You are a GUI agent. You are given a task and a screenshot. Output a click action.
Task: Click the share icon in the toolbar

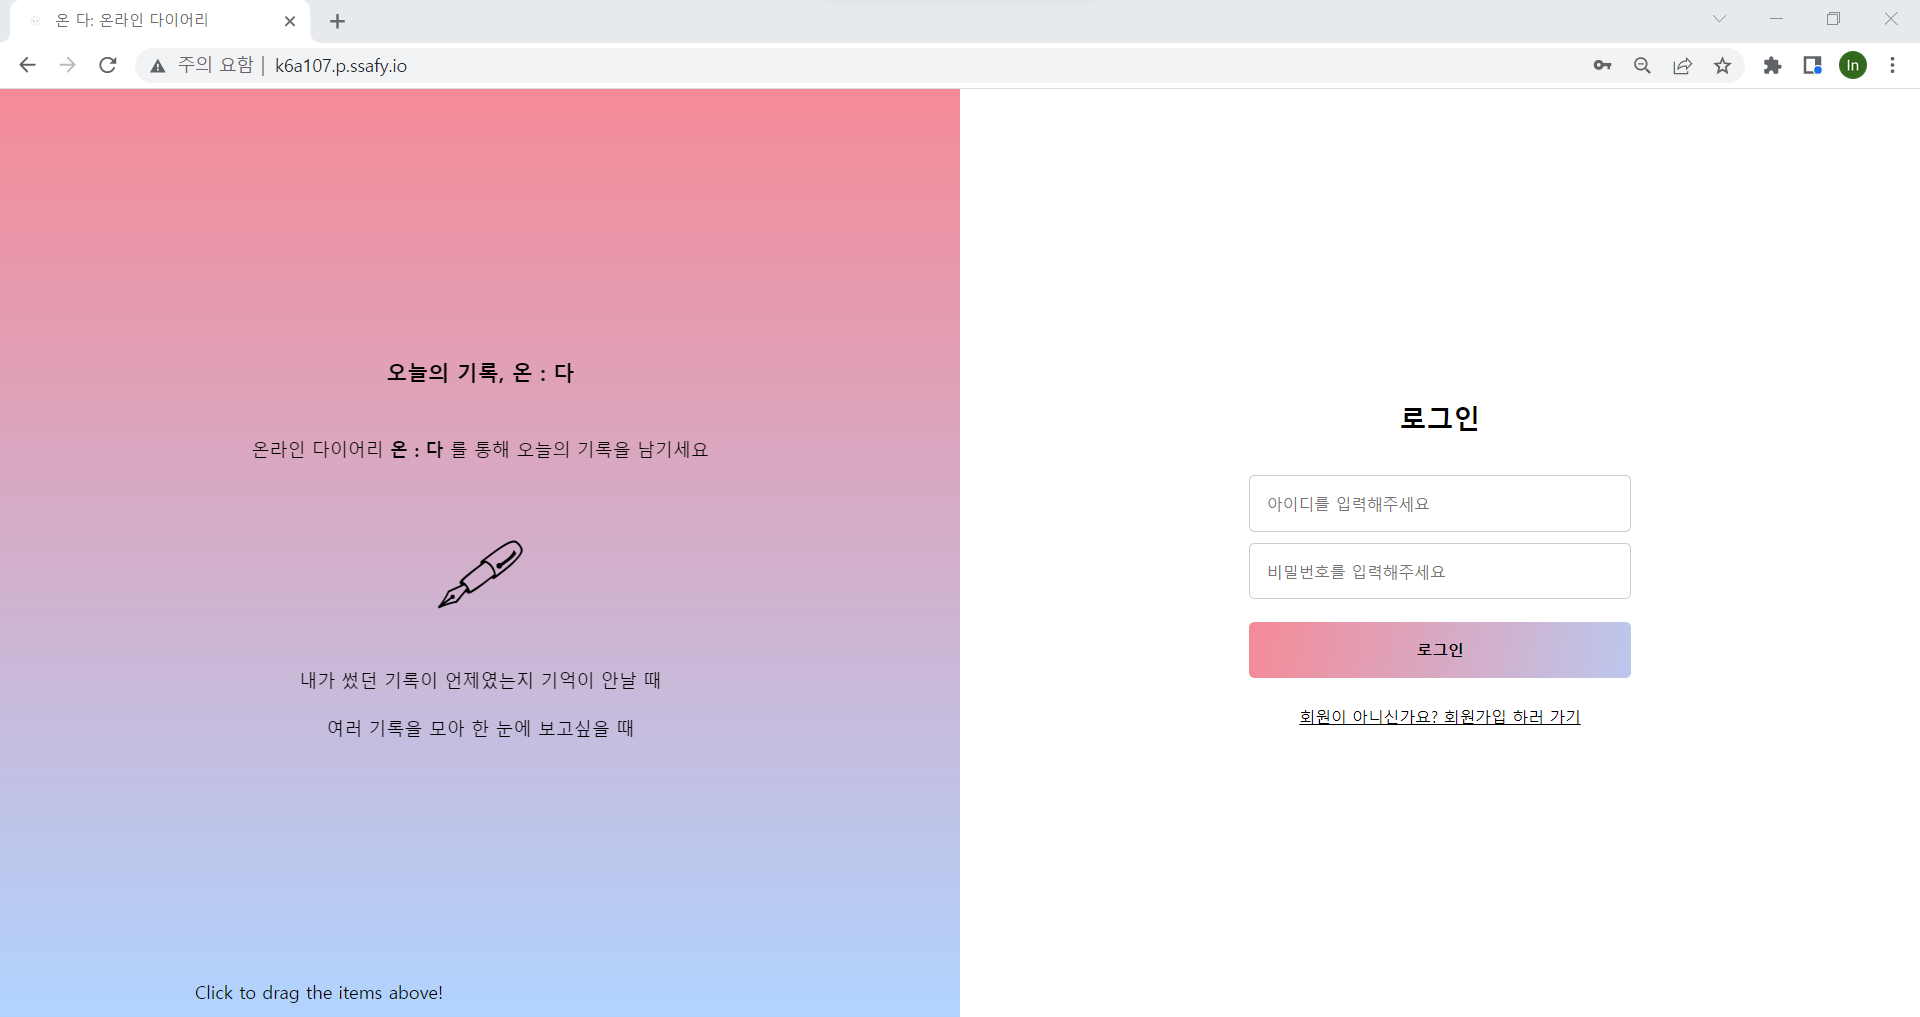[1681, 65]
